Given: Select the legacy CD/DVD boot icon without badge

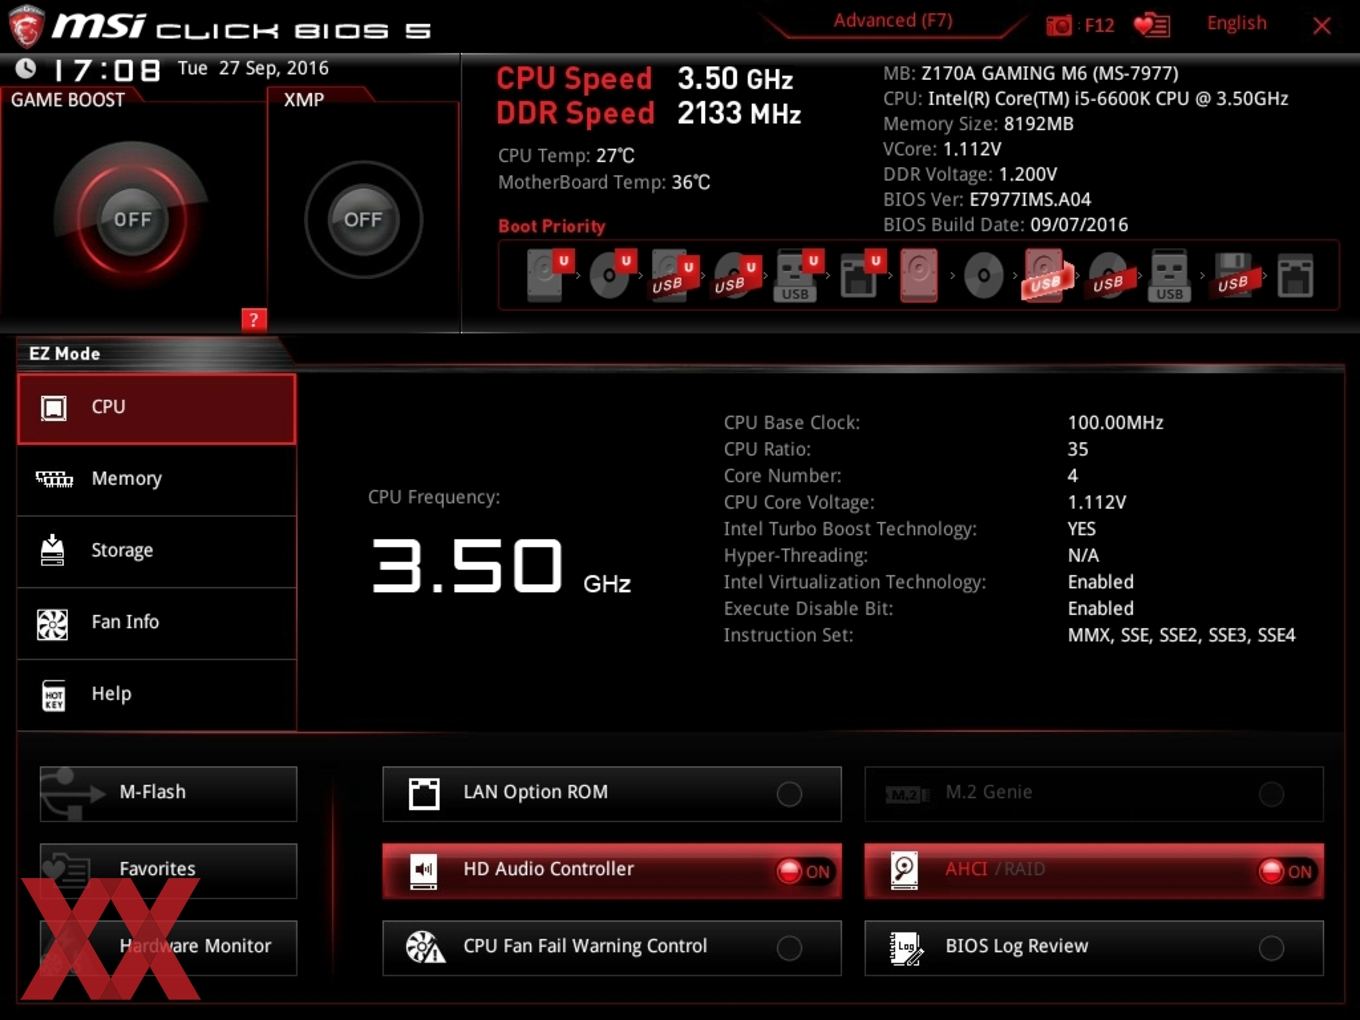Looking at the screenshot, I should point(983,275).
